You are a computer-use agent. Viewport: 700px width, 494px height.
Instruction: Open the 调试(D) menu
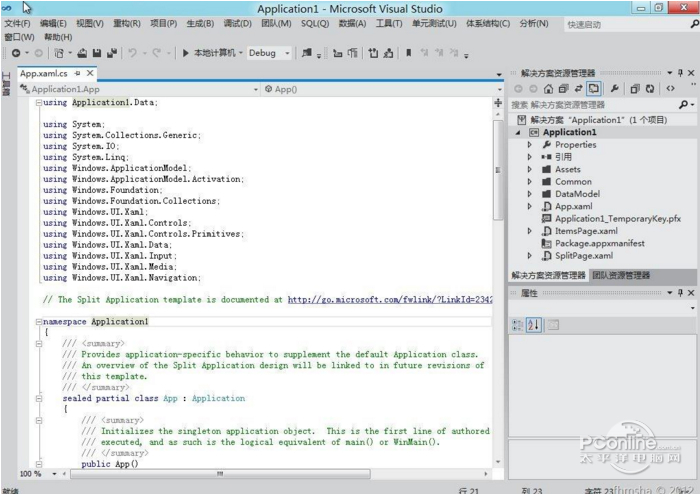pyautogui.click(x=237, y=23)
